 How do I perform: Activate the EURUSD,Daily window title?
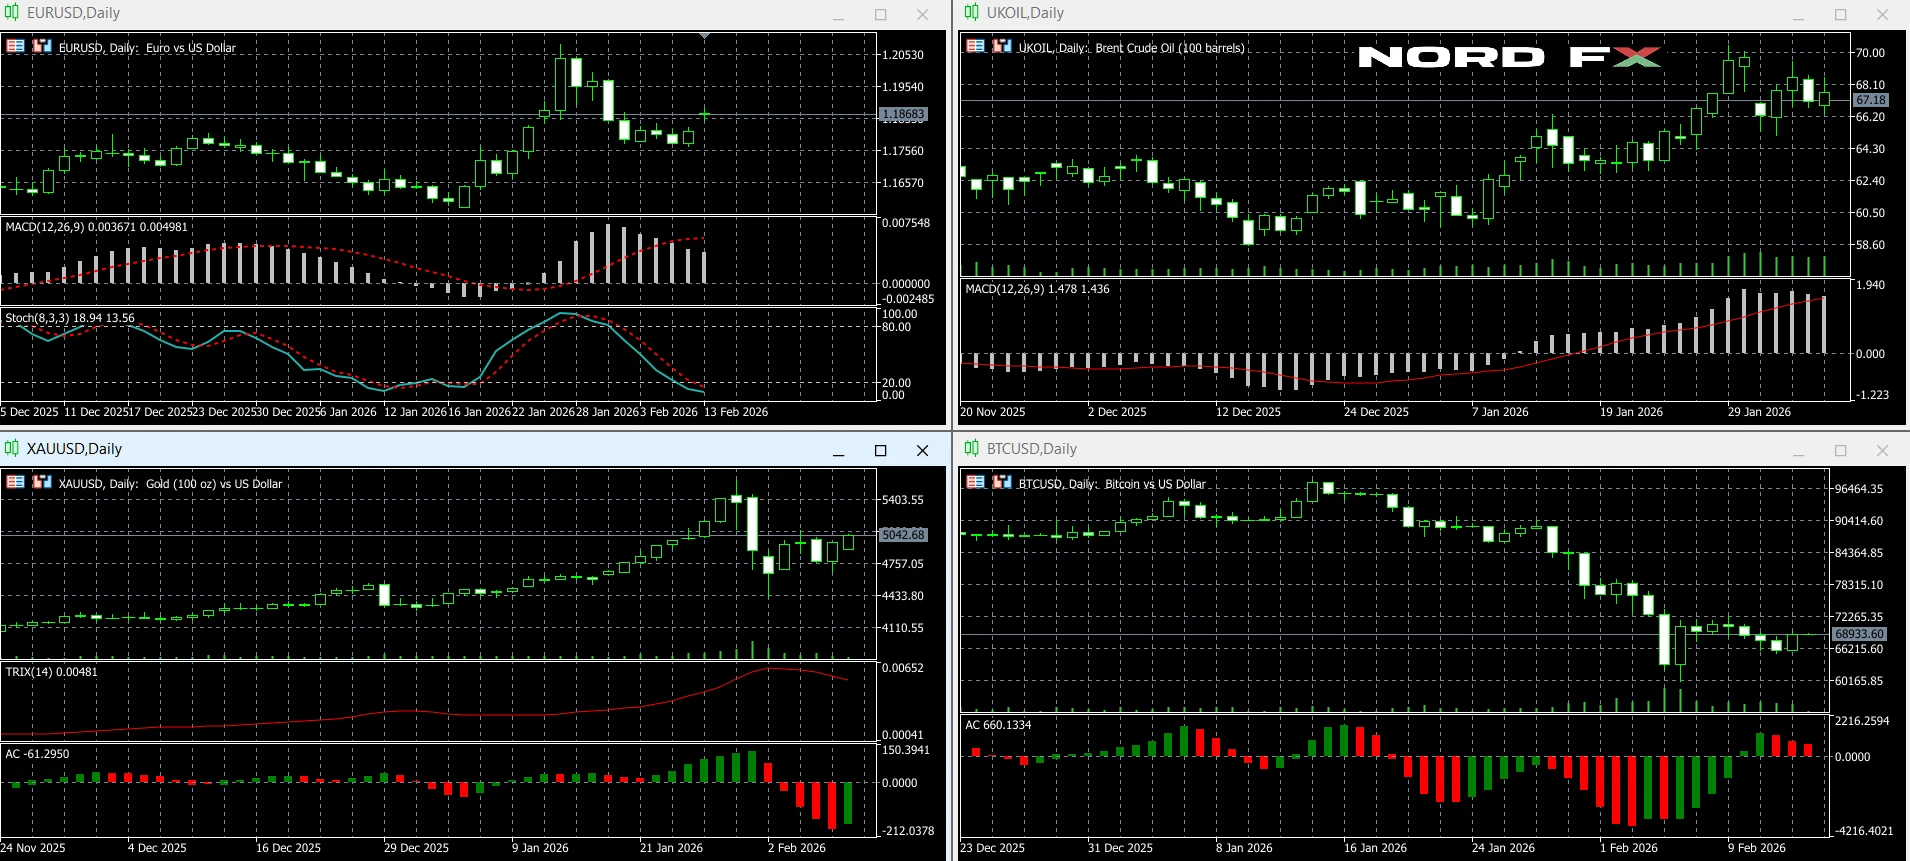73,13
